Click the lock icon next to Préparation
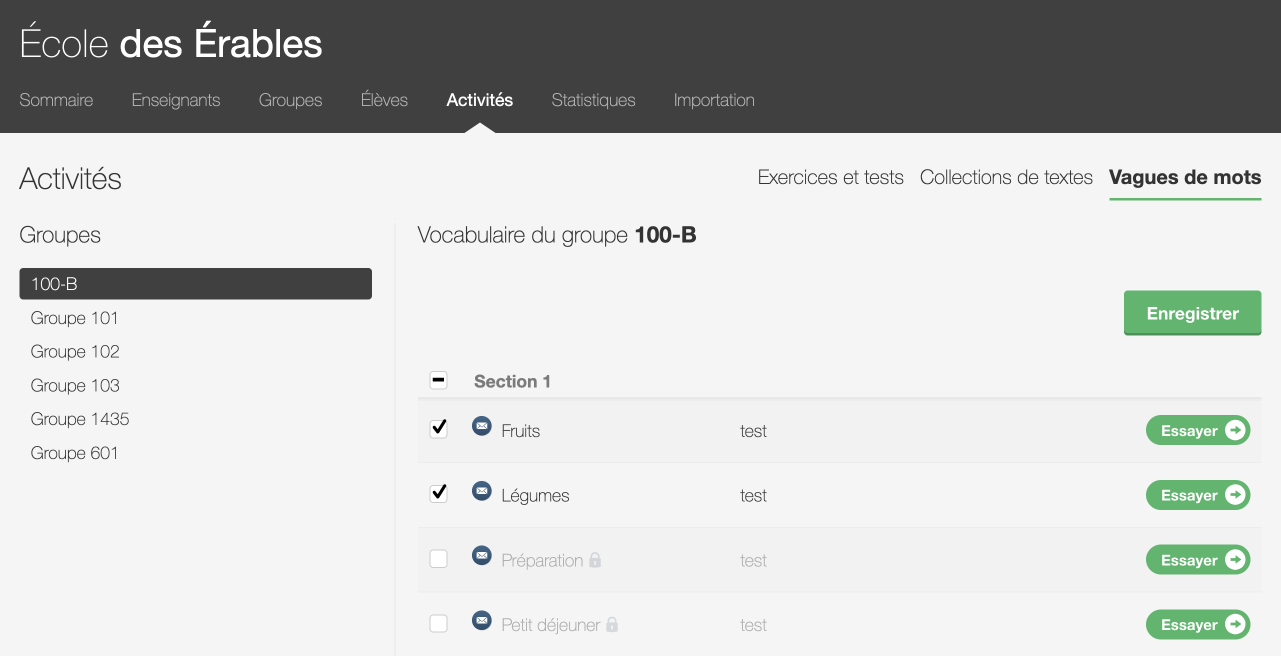Screen dimensions: 1281x656 [595, 560]
